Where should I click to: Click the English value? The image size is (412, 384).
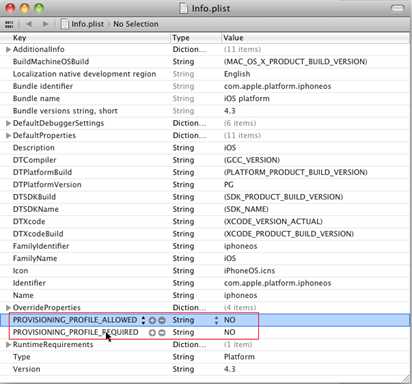click(237, 74)
